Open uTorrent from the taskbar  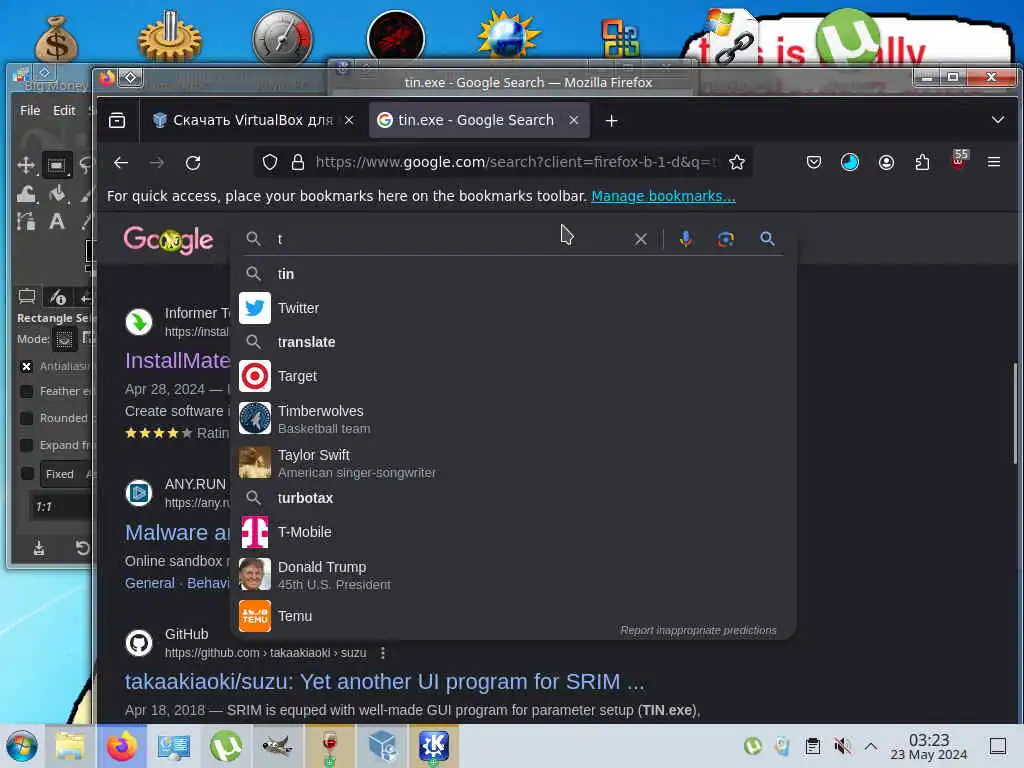tap(226, 746)
